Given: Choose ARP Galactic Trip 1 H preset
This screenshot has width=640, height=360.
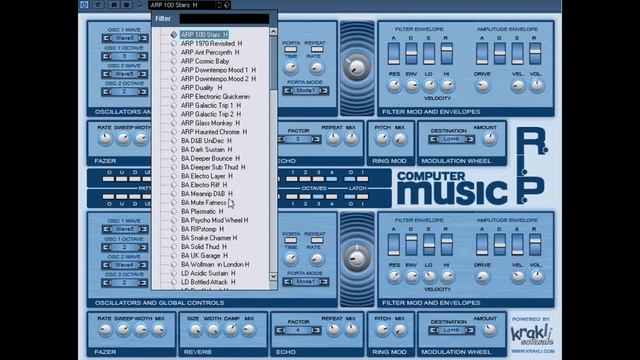Looking at the screenshot, I should pyautogui.click(x=211, y=105).
